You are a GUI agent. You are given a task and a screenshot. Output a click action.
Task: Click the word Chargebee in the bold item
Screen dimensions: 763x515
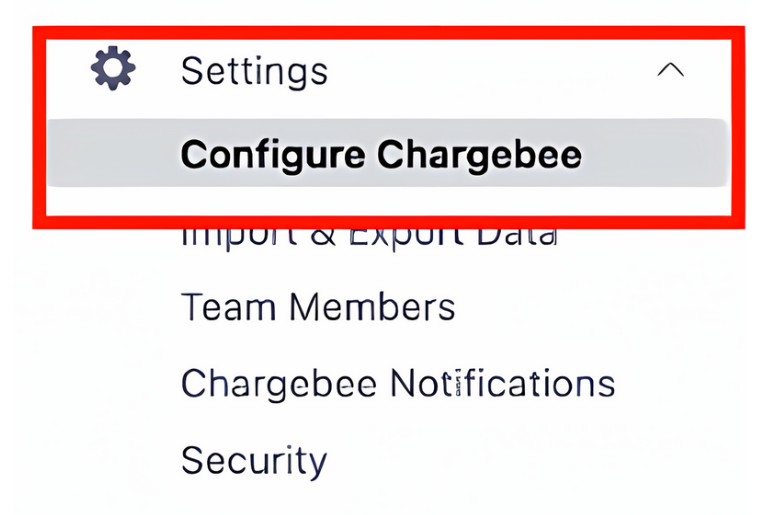pos(479,156)
